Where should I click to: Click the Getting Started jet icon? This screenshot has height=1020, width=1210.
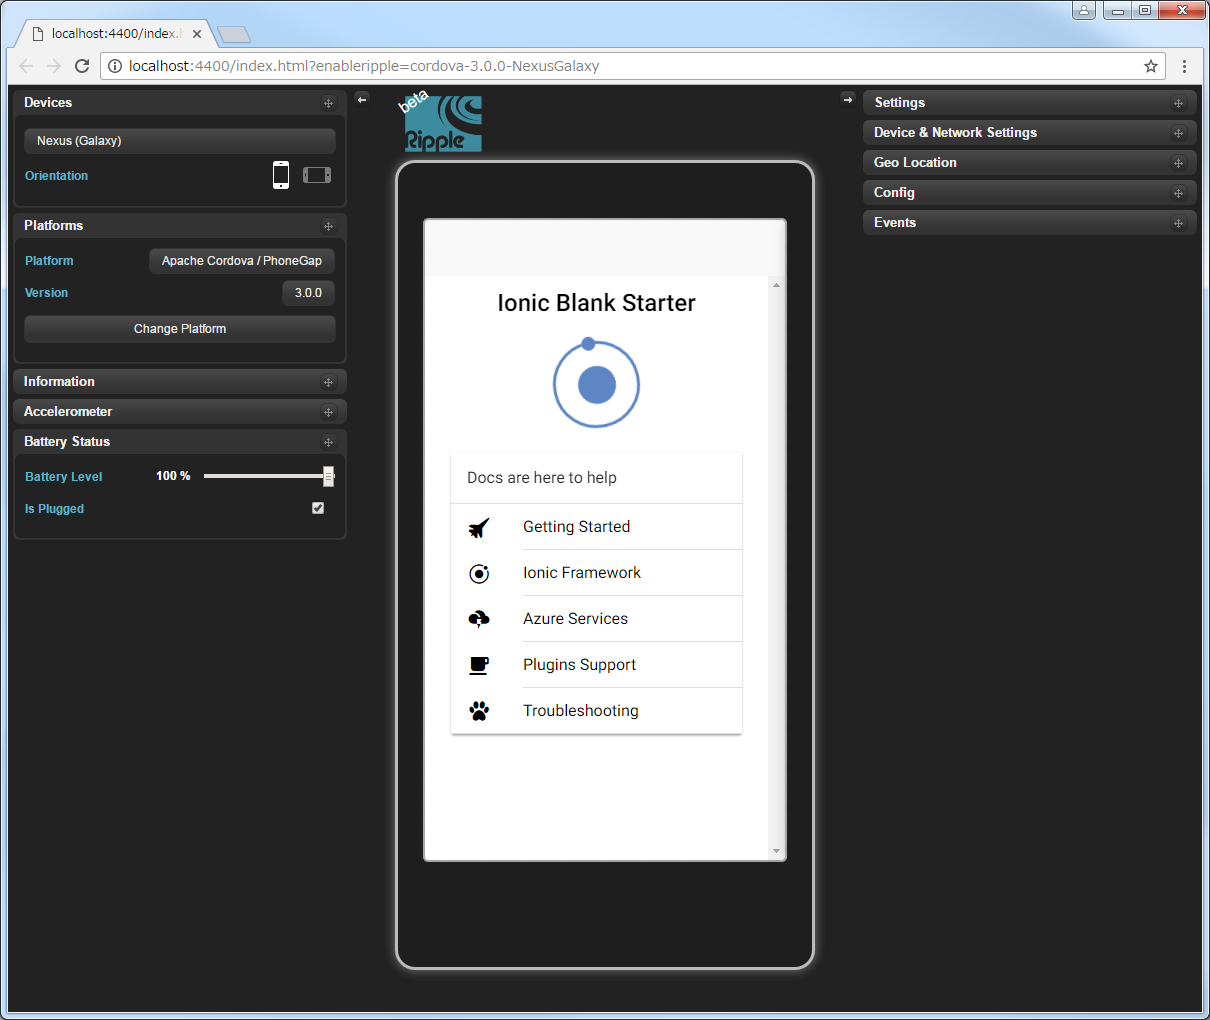[479, 527]
